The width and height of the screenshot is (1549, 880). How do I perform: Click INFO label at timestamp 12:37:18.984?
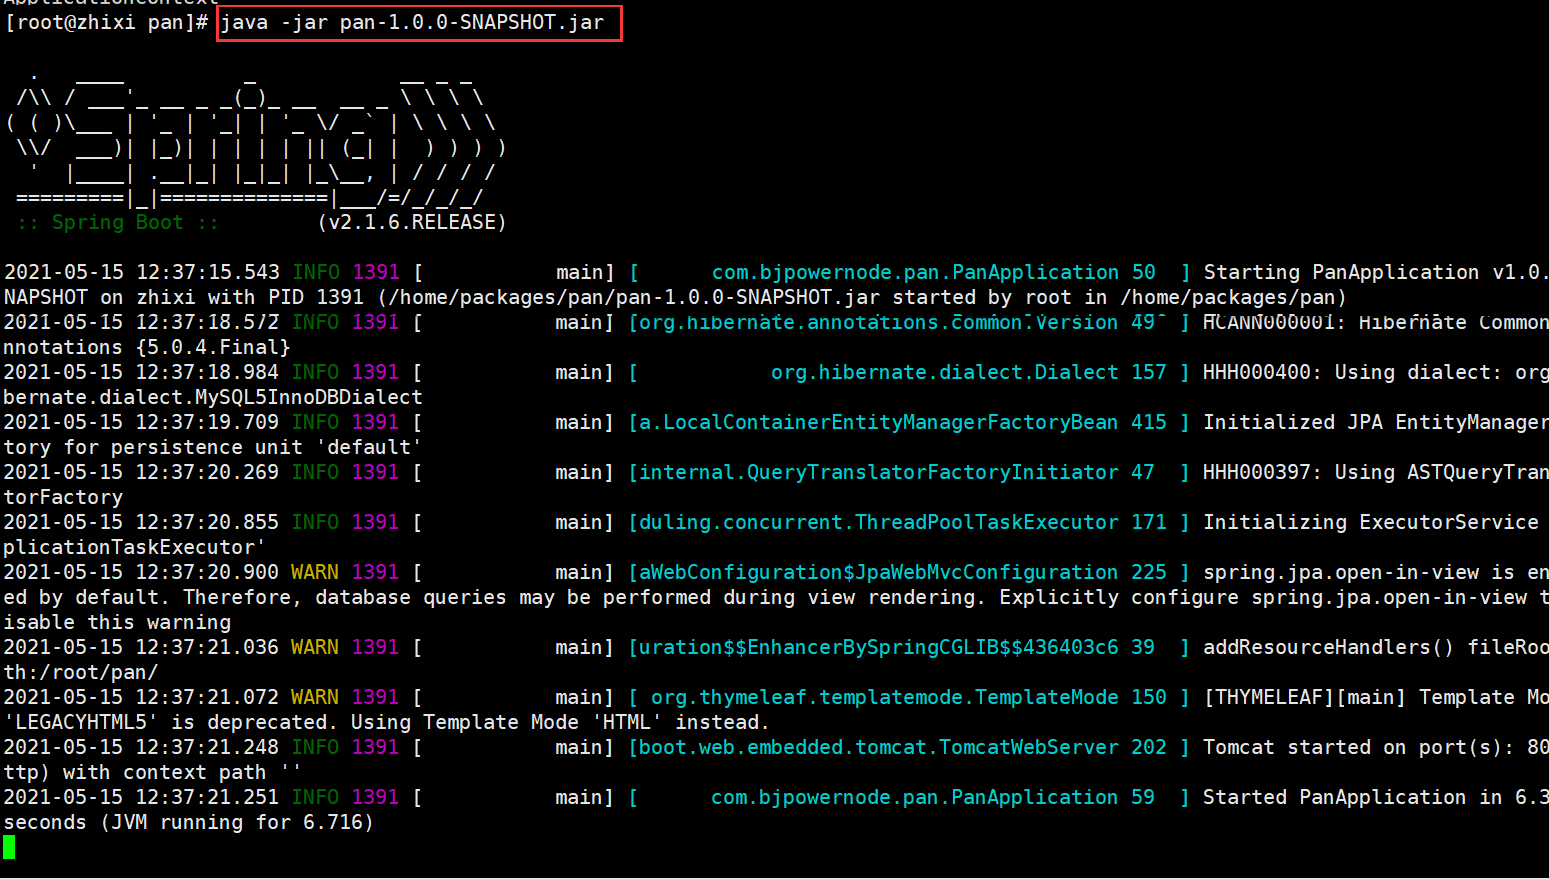pyautogui.click(x=315, y=372)
